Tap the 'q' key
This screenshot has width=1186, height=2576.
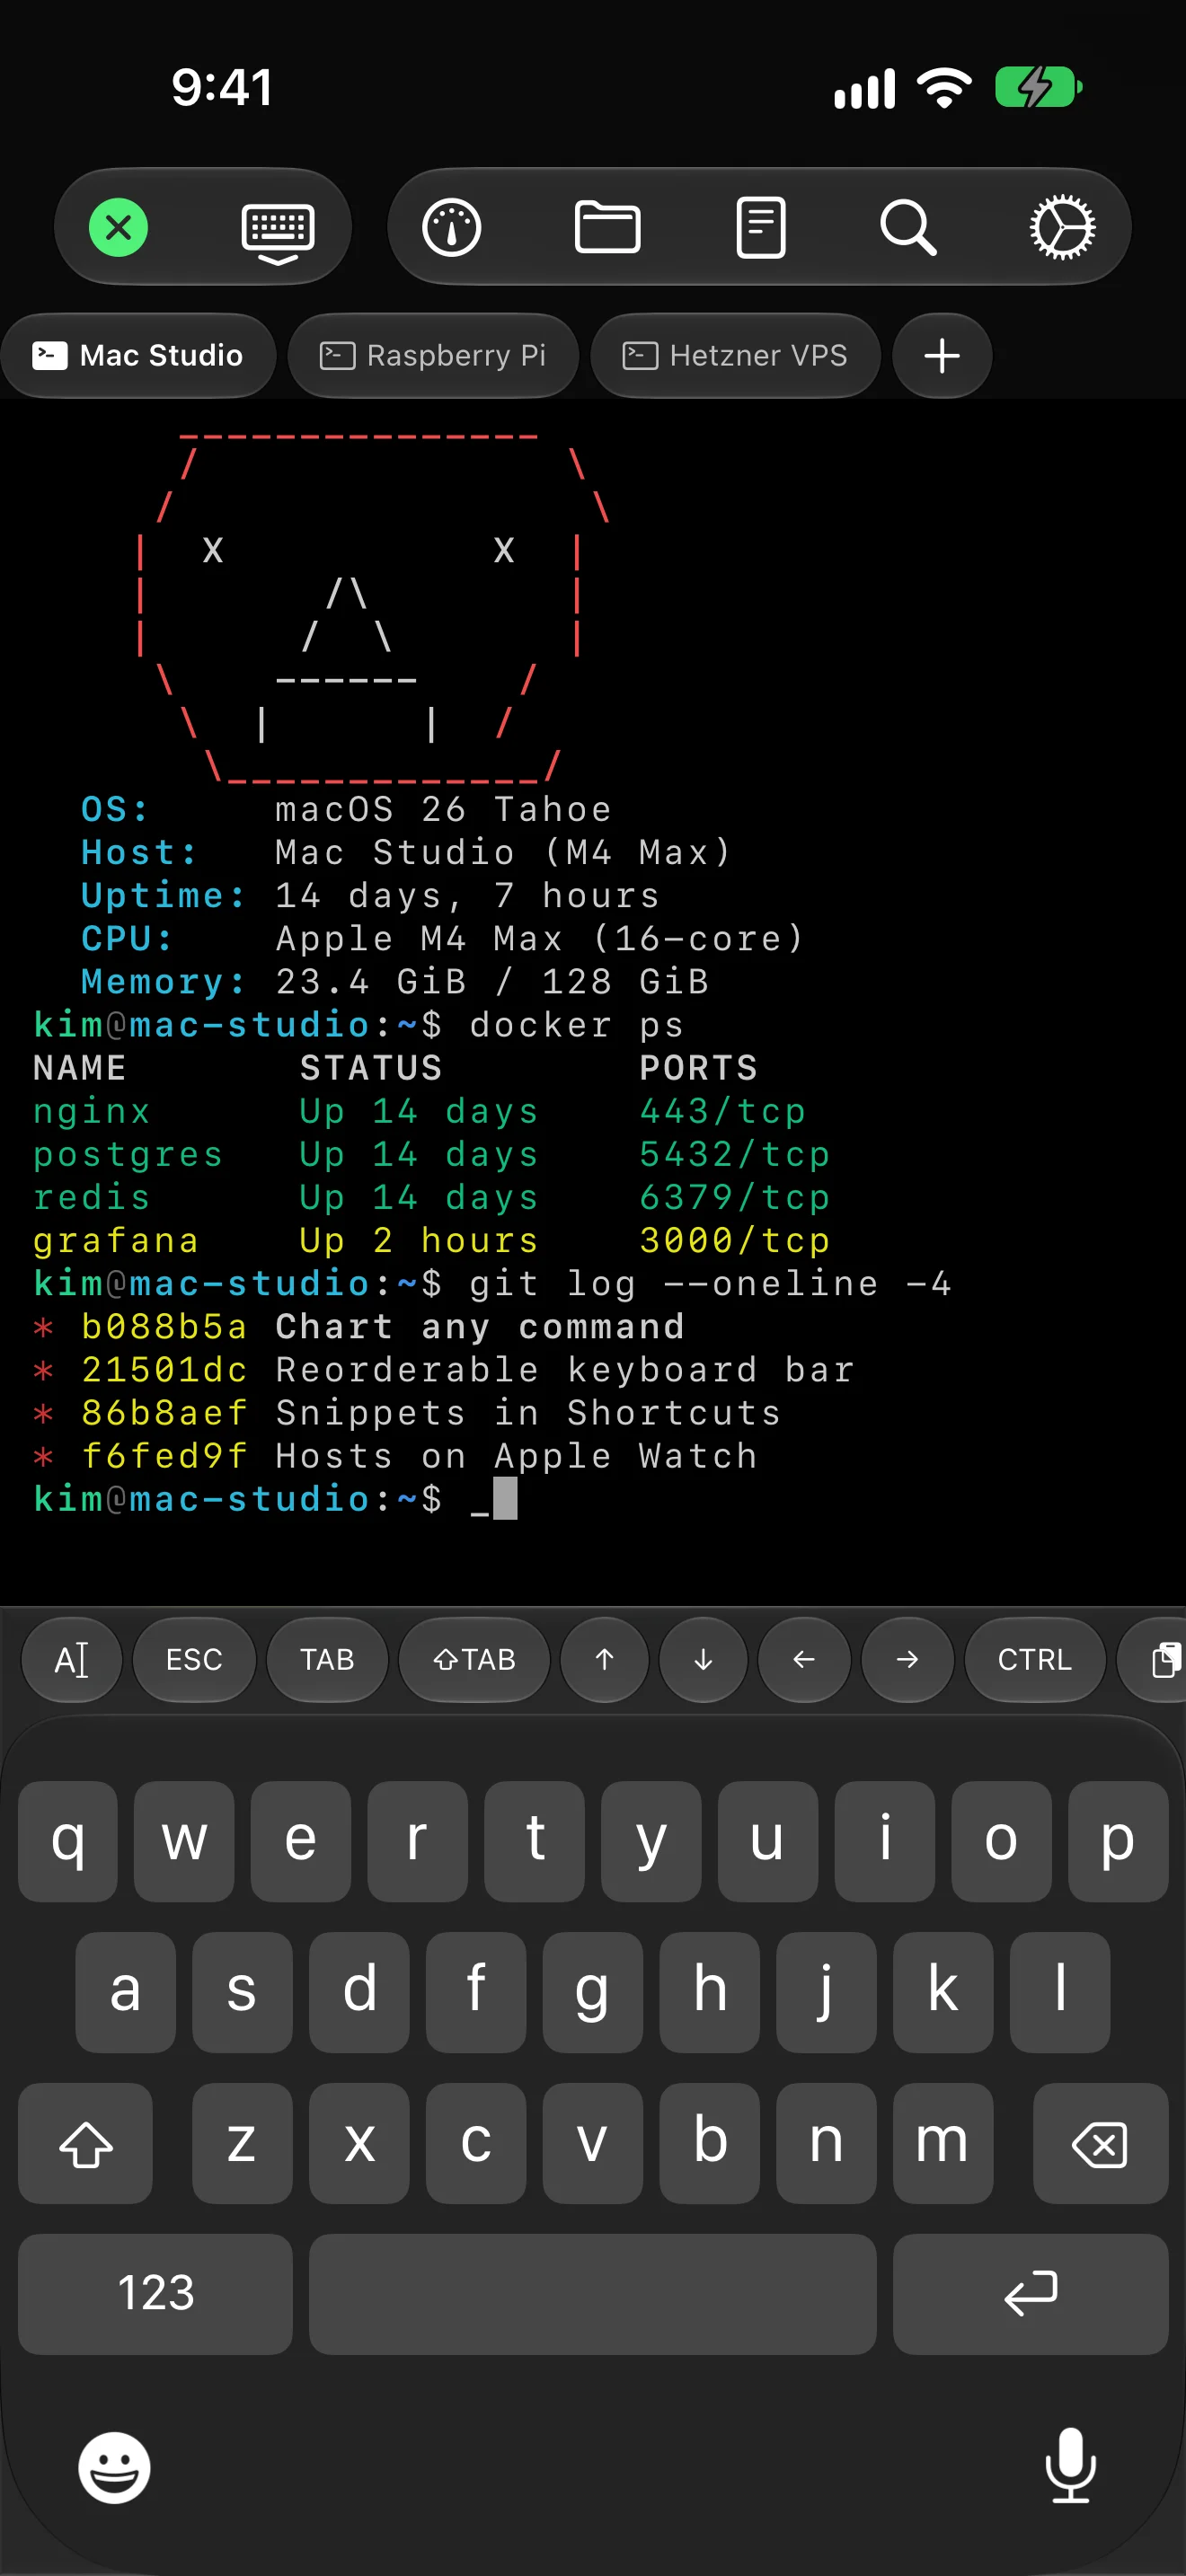click(x=68, y=1841)
